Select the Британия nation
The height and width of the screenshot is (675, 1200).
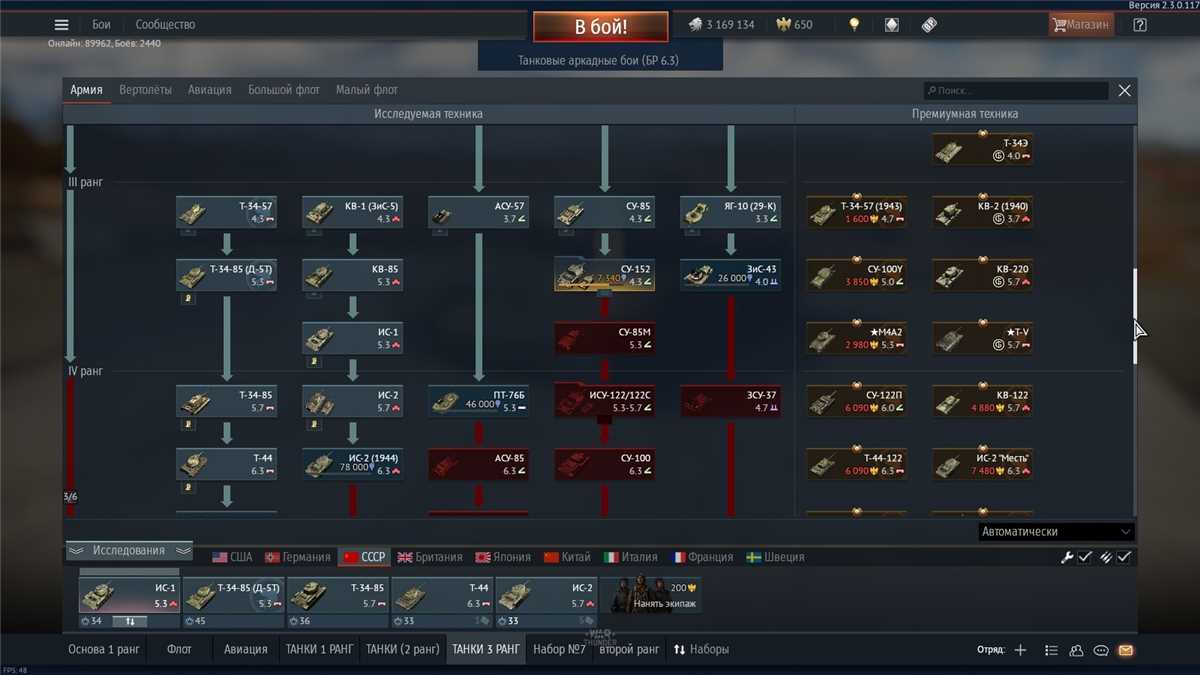430,557
